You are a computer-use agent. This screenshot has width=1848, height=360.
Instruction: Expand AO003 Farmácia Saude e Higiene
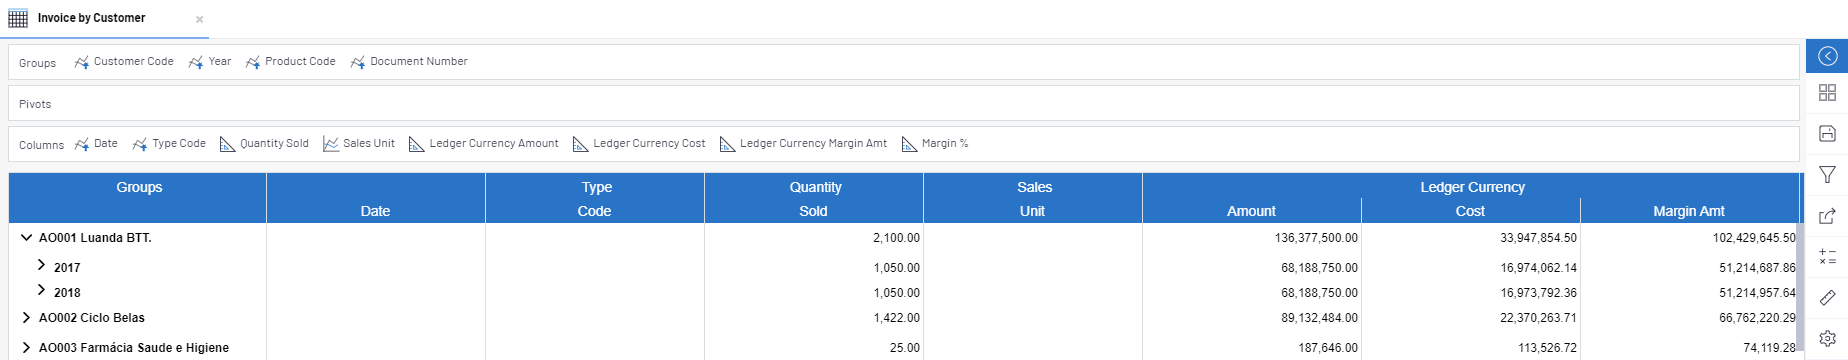tap(27, 348)
